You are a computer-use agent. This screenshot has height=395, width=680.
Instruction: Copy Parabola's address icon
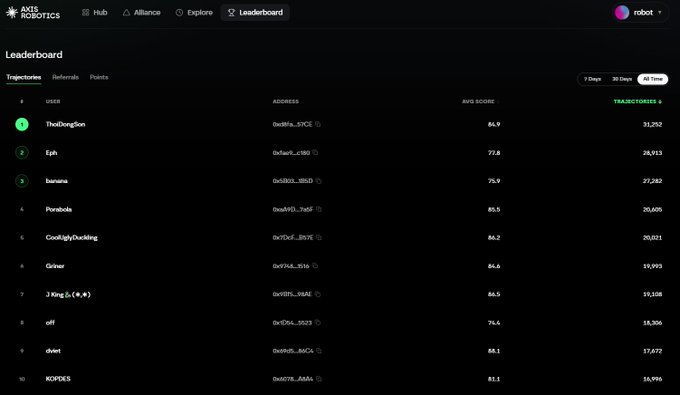(x=319, y=209)
